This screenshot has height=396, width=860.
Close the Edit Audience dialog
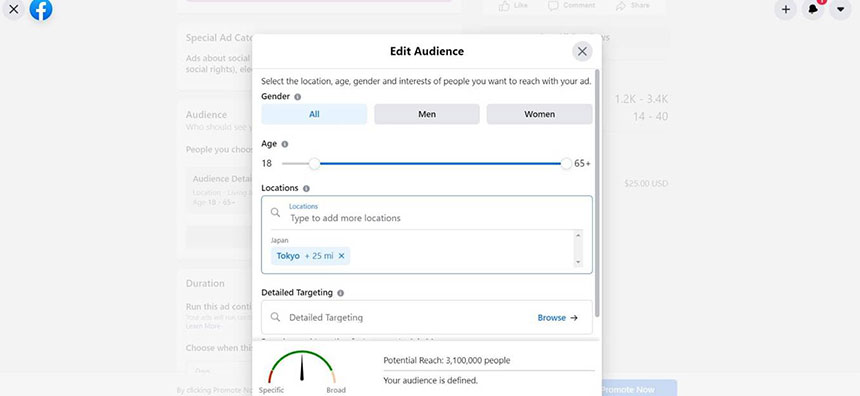(582, 52)
